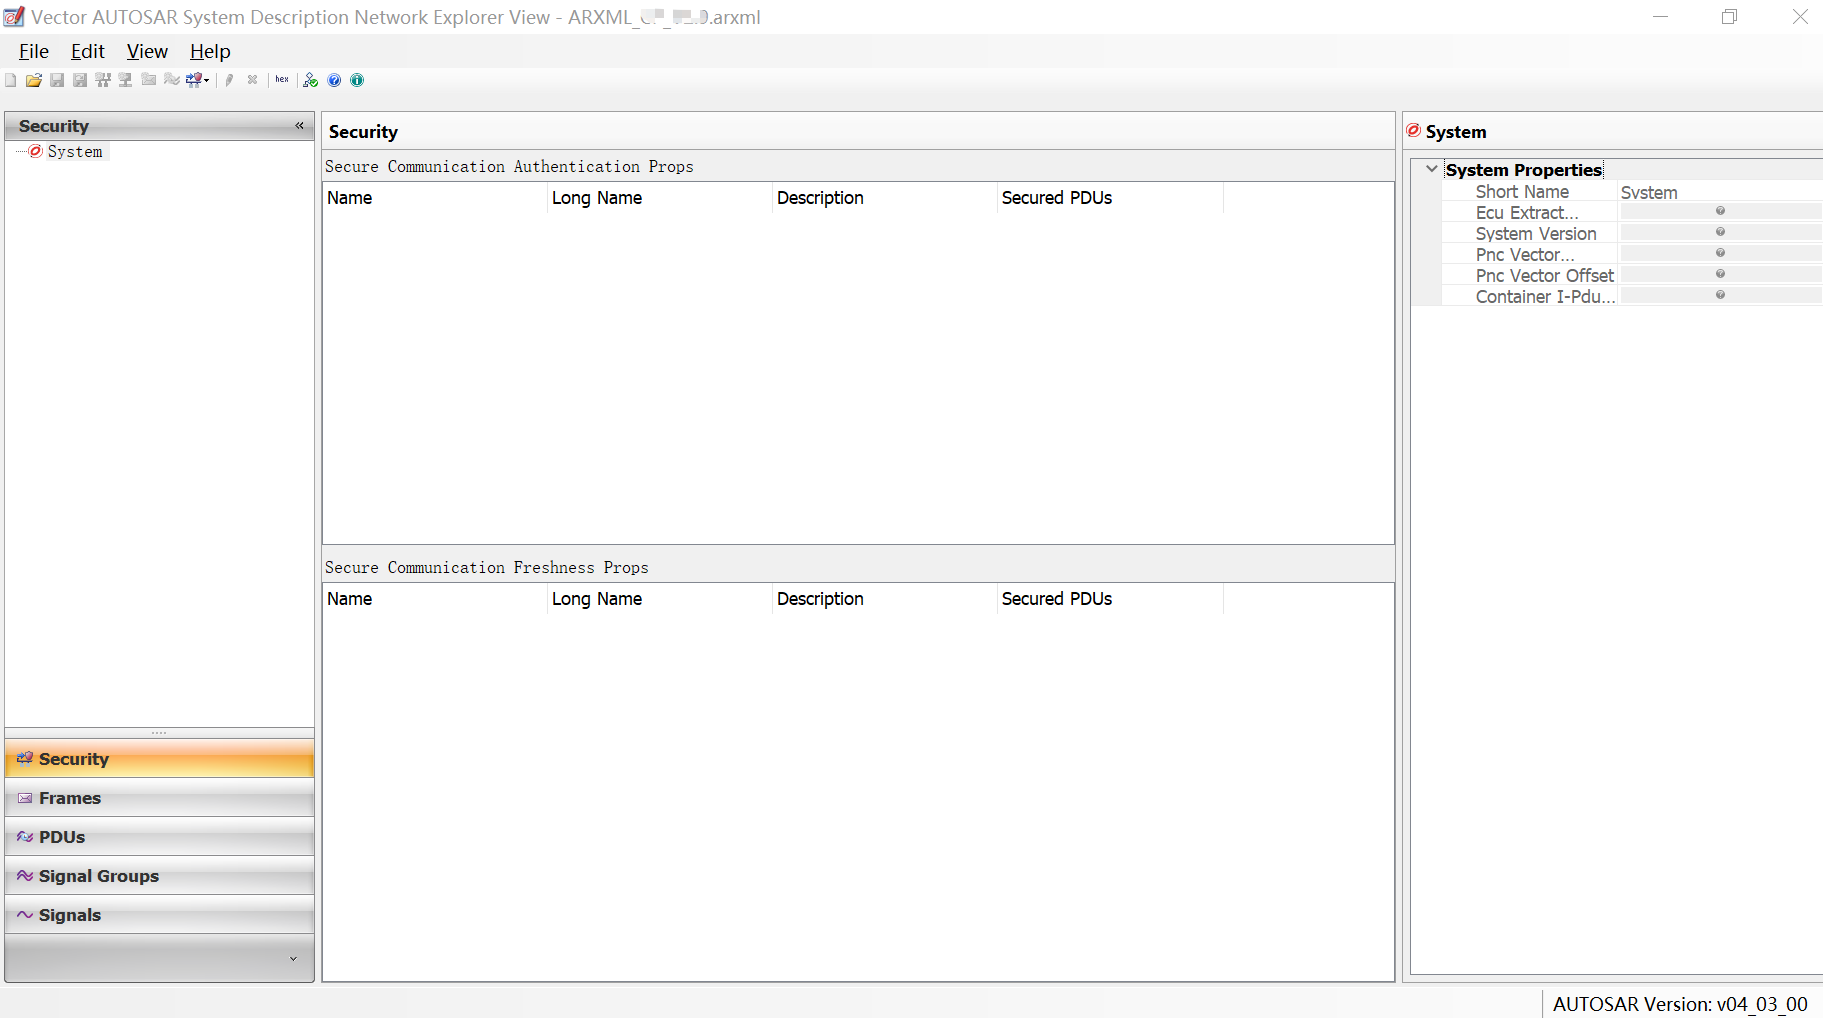The image size is (1823, 1018).
Task: Sort Freshness Props by Secured PDUs column
Action: (1110, 599)
